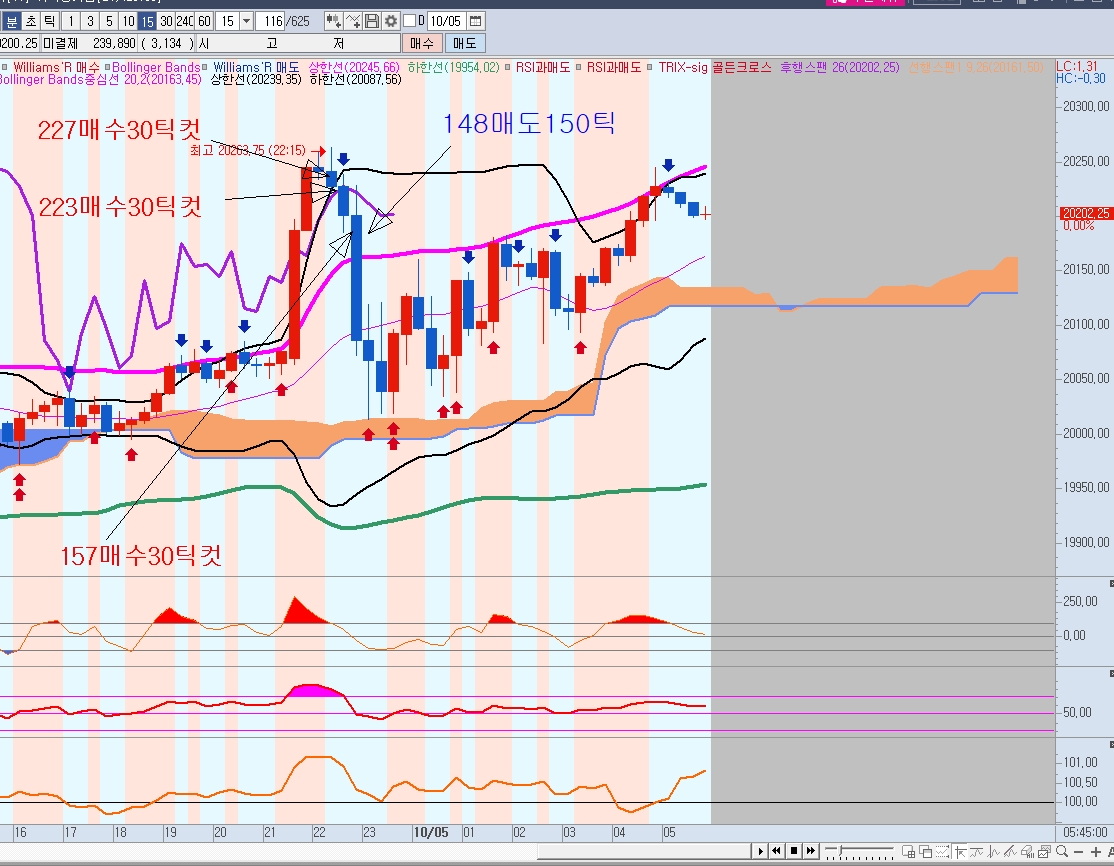Open the period dropdown arrow next to 15
The height and width of the screenshot is (866, 1114).
coord(246,21)
